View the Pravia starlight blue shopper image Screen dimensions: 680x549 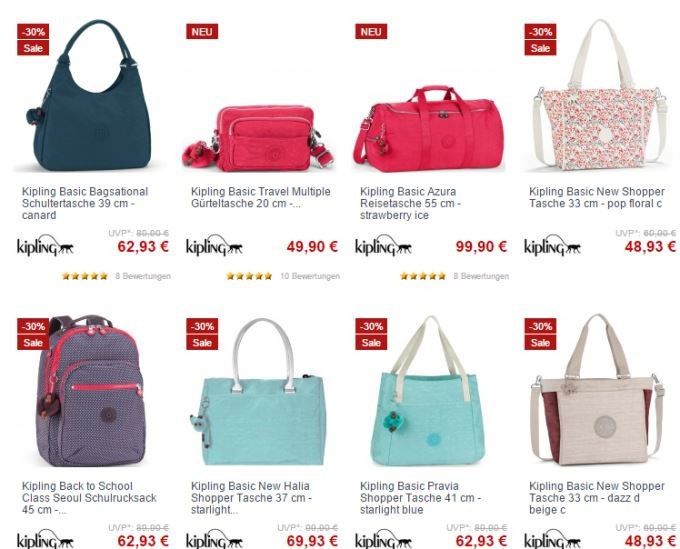tap(428, 391)
